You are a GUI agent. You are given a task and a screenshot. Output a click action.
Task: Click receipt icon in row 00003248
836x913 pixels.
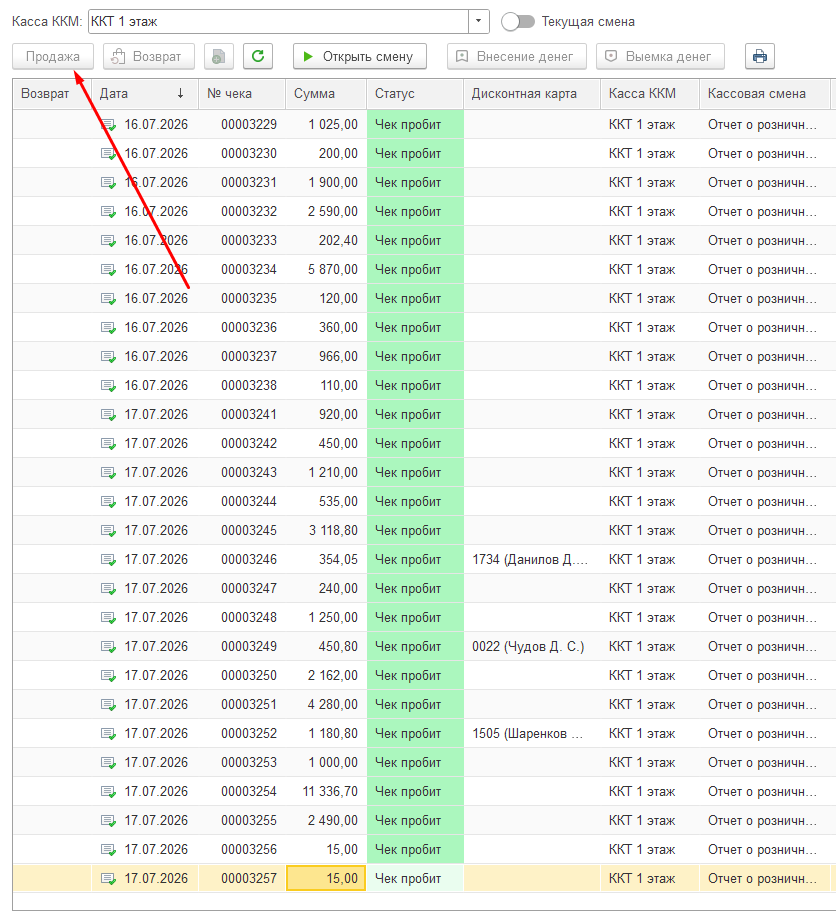(x=108, y=618)
